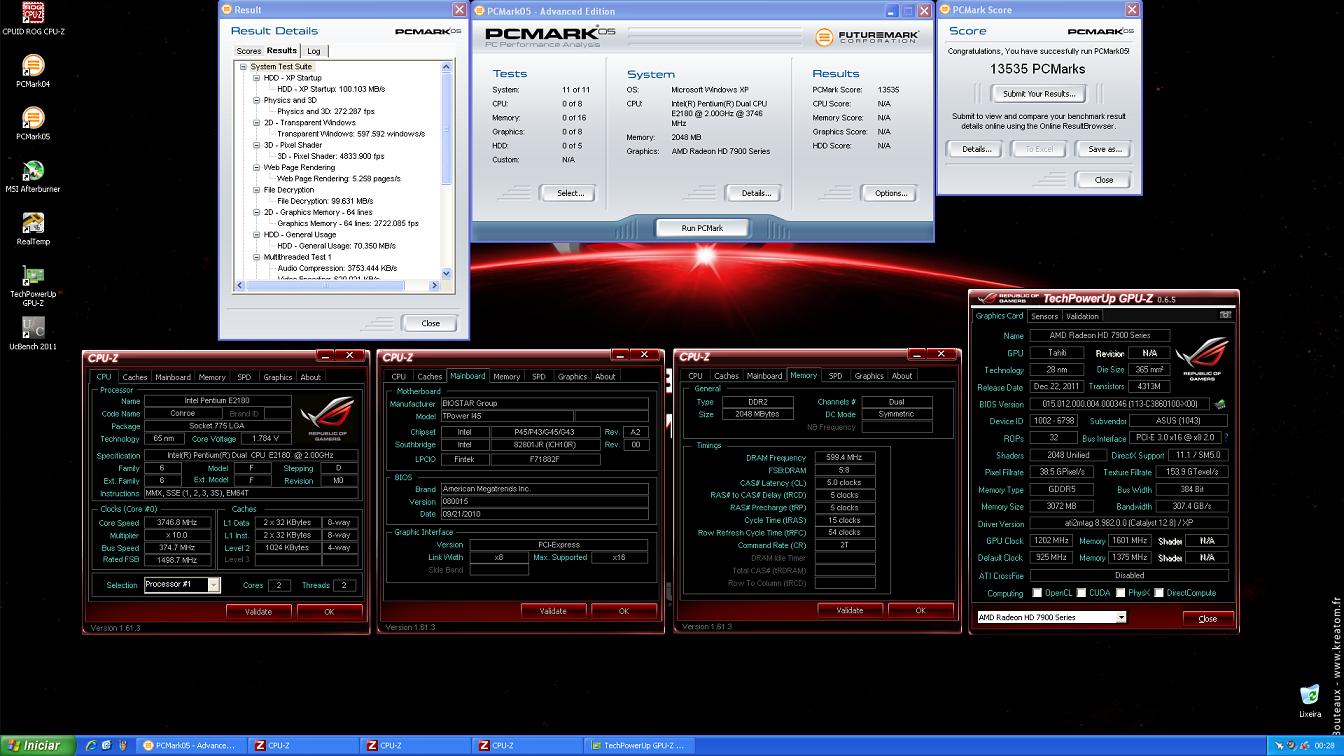Click the Republic of Gamers logo in GPU-Z
This screenshot has height=756, width=1344.
point(1202,361)
